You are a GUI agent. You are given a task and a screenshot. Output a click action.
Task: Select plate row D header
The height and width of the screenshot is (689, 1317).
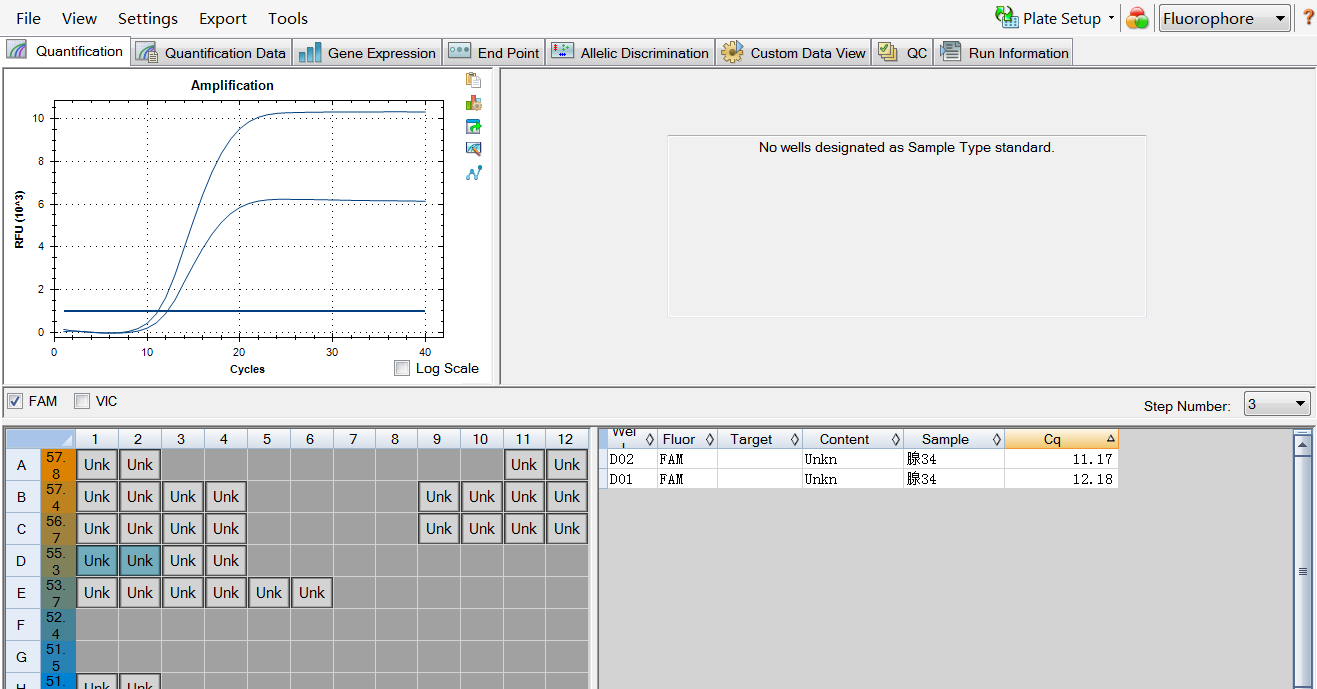pos(22,561)
